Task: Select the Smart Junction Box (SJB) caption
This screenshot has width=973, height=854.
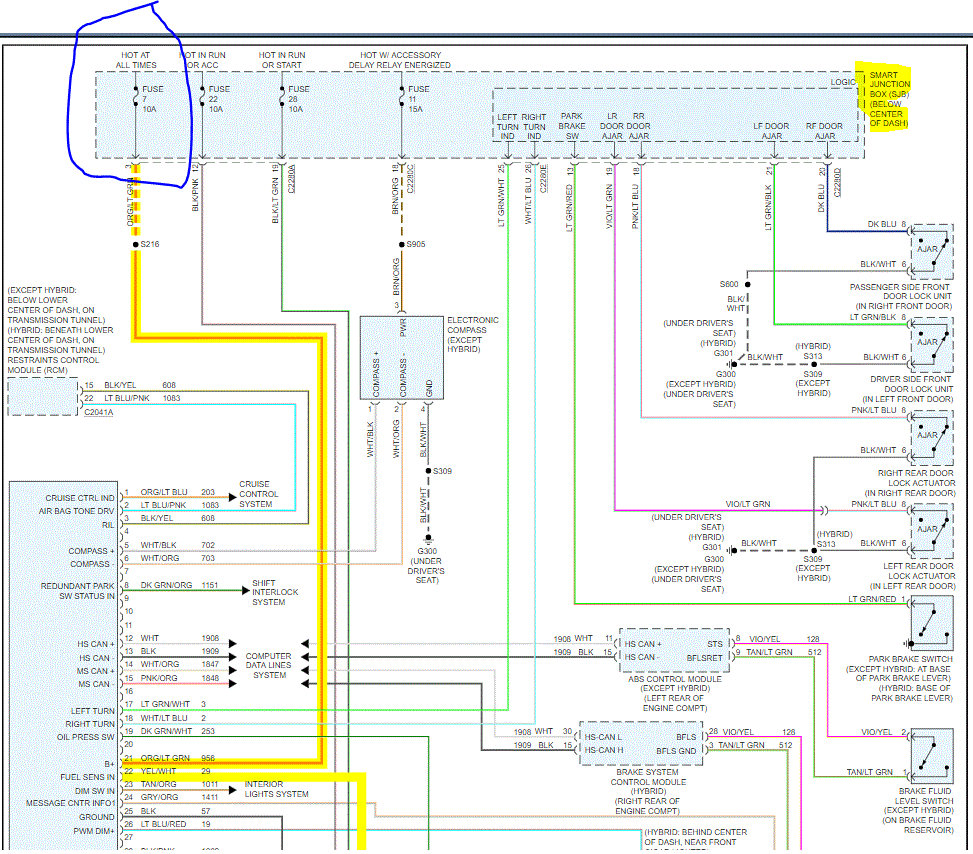Action: (889, 99)
